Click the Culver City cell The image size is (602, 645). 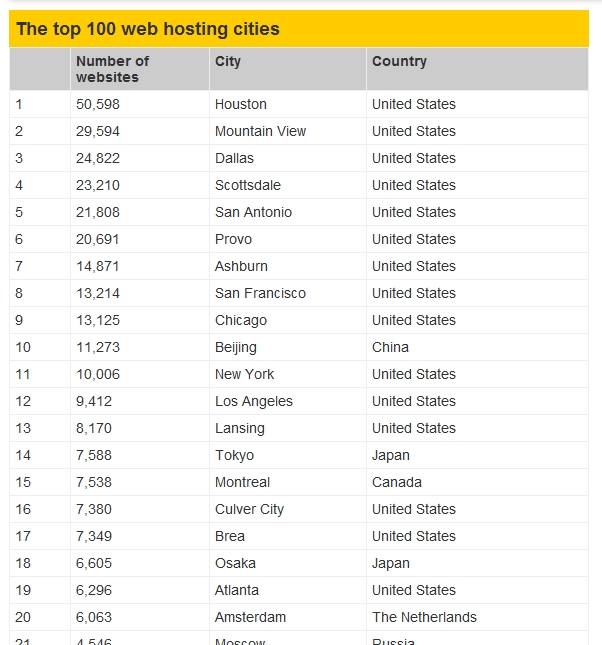[x=250, y=509]
